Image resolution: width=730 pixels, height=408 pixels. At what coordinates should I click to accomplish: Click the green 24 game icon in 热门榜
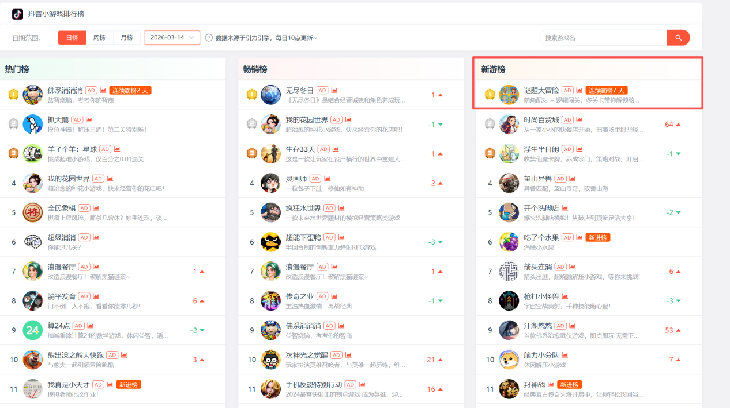coord(33,328)
